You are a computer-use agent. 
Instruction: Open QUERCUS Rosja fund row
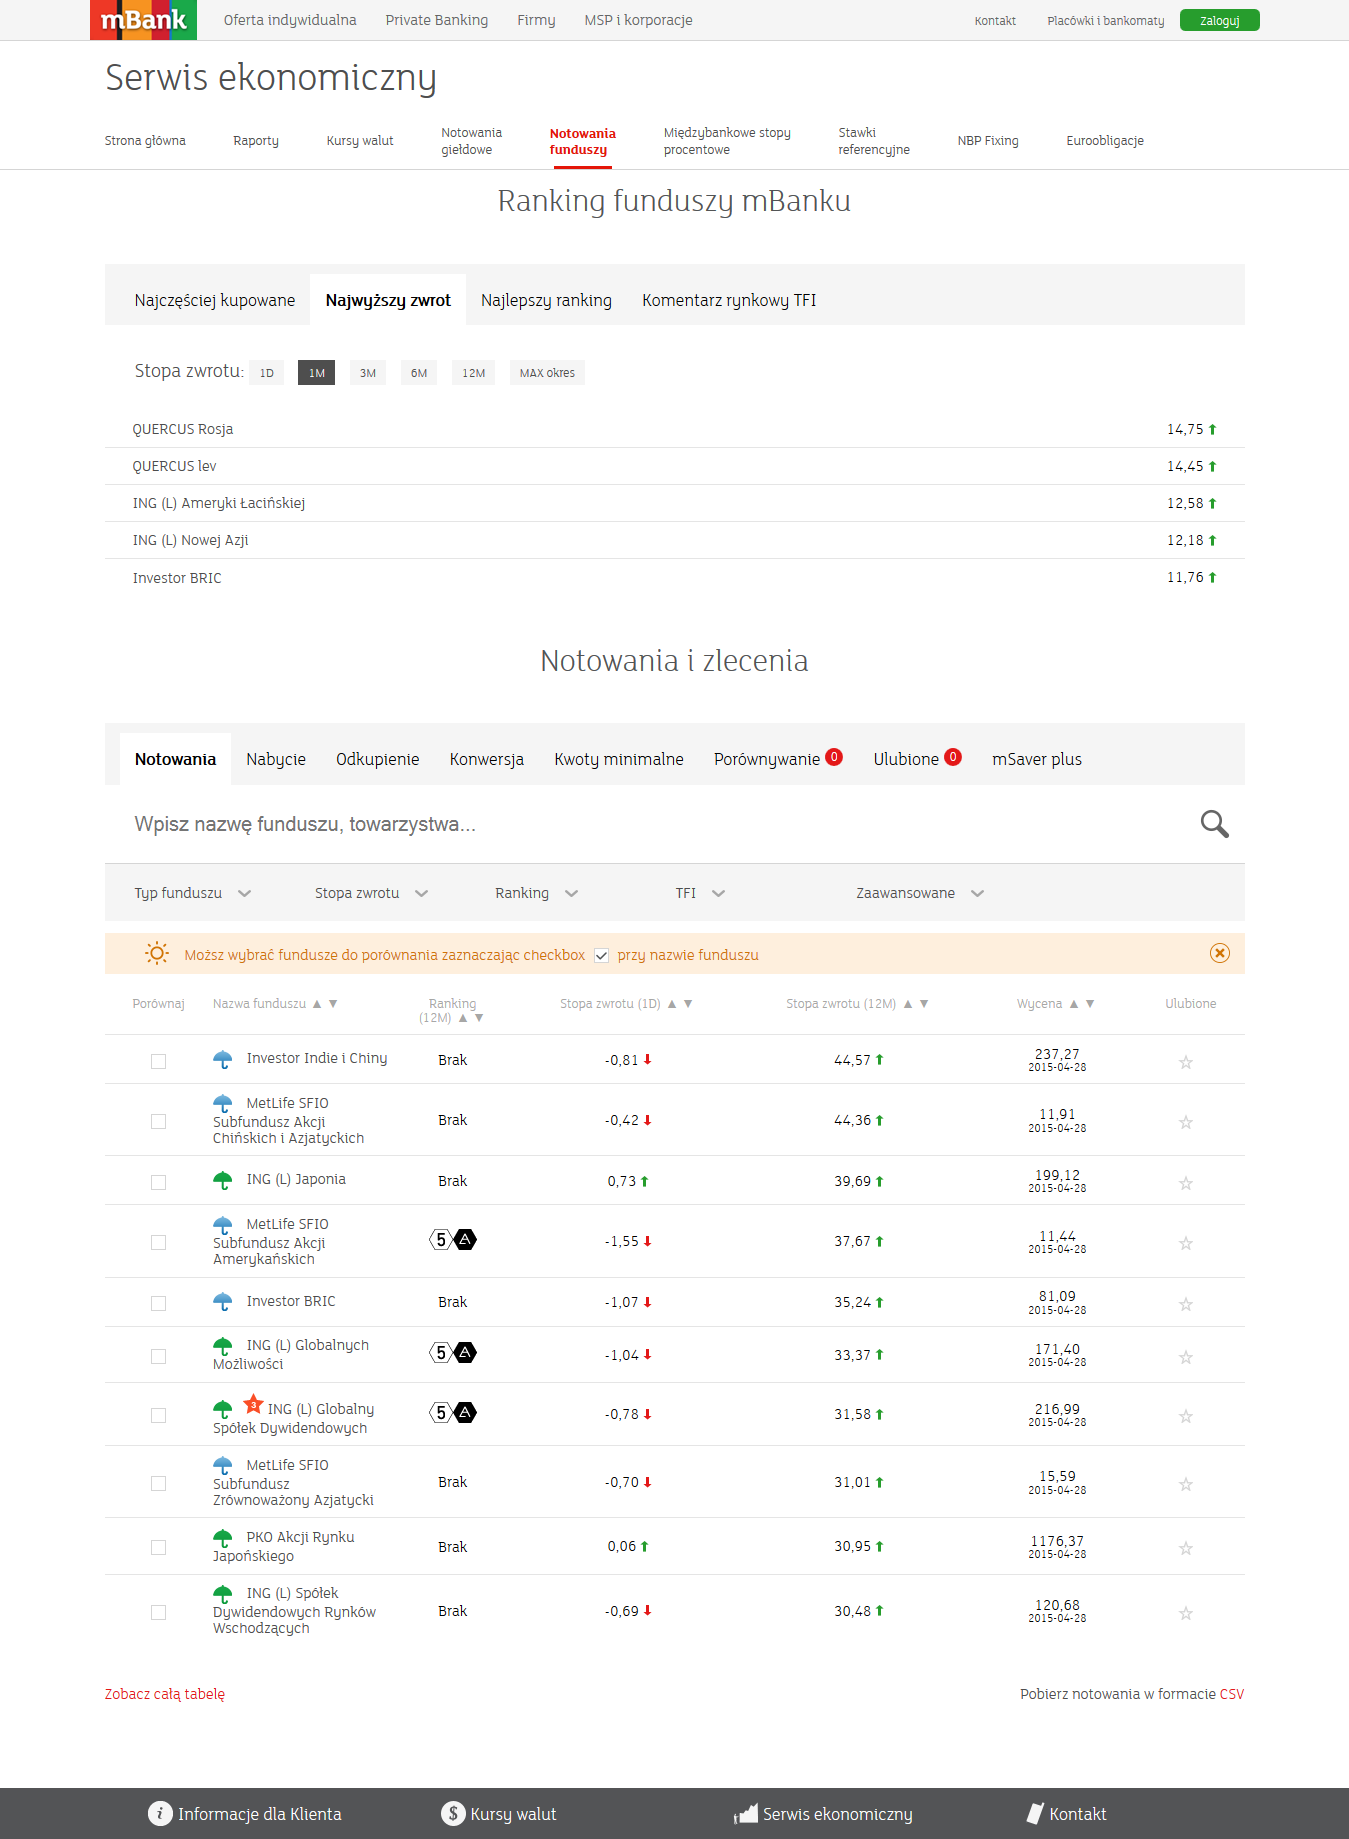point(675,429)
